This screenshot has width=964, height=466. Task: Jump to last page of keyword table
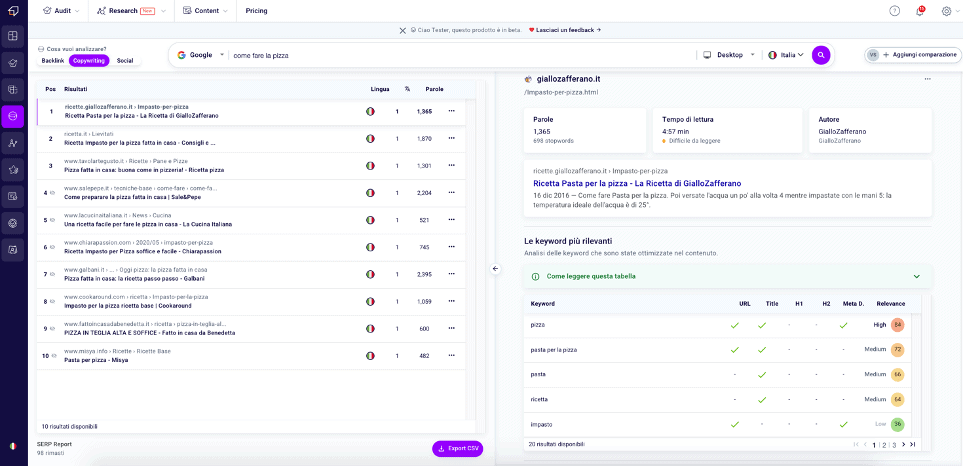(912, 444)
